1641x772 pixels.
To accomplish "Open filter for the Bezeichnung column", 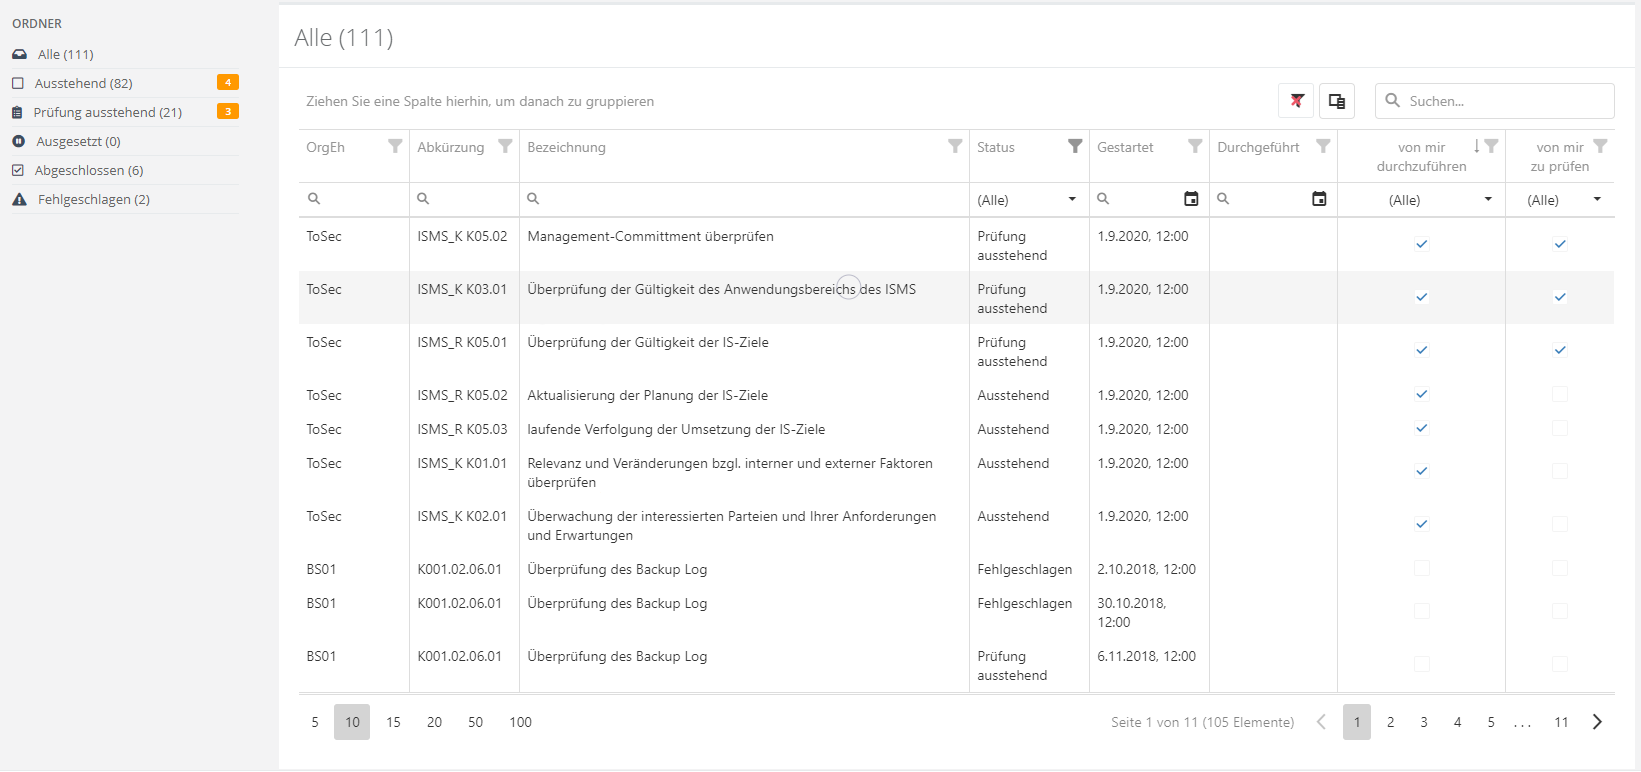I will pyautogui.click(x=955, y=147).
